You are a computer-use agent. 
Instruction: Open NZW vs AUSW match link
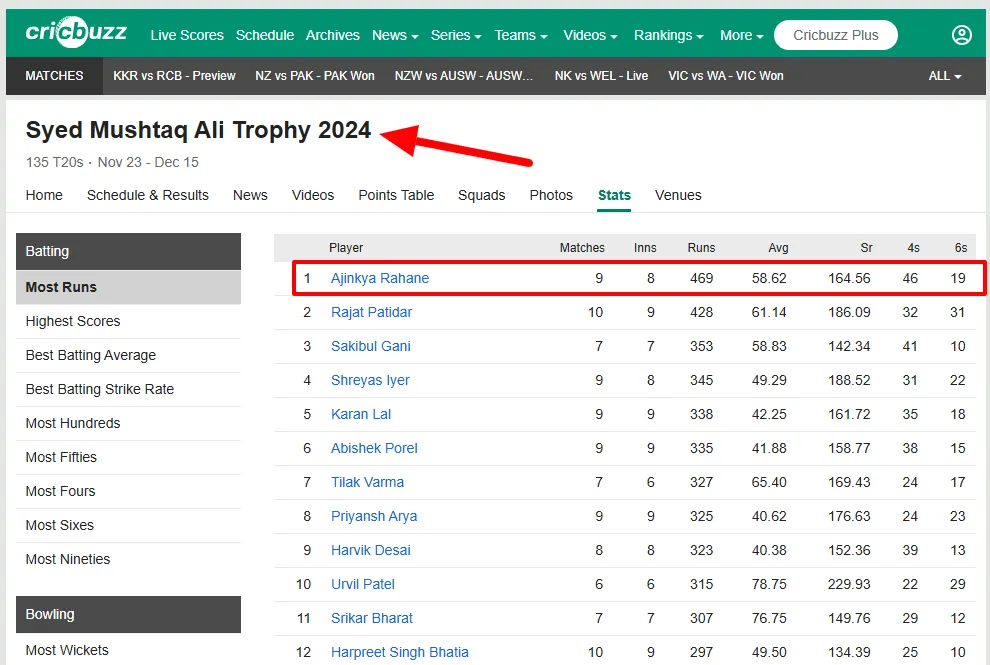(463, 76)
